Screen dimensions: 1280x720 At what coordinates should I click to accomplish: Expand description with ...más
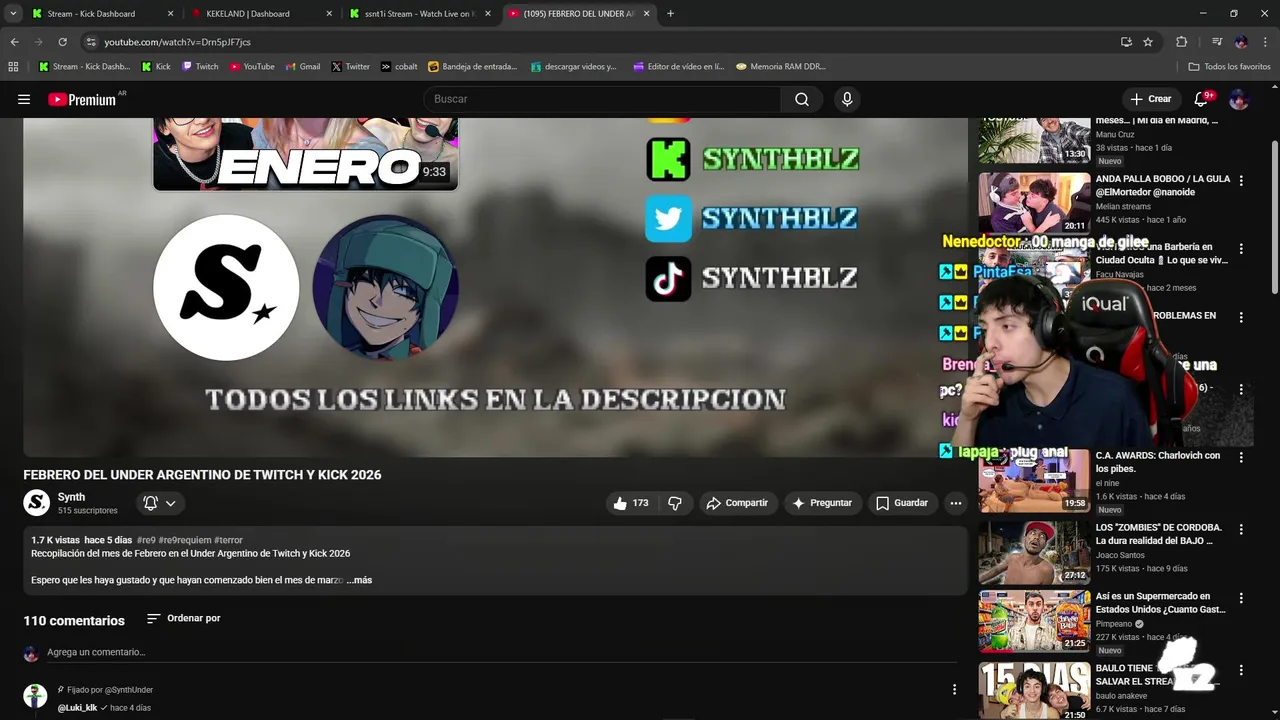click(x=359, y=580)
